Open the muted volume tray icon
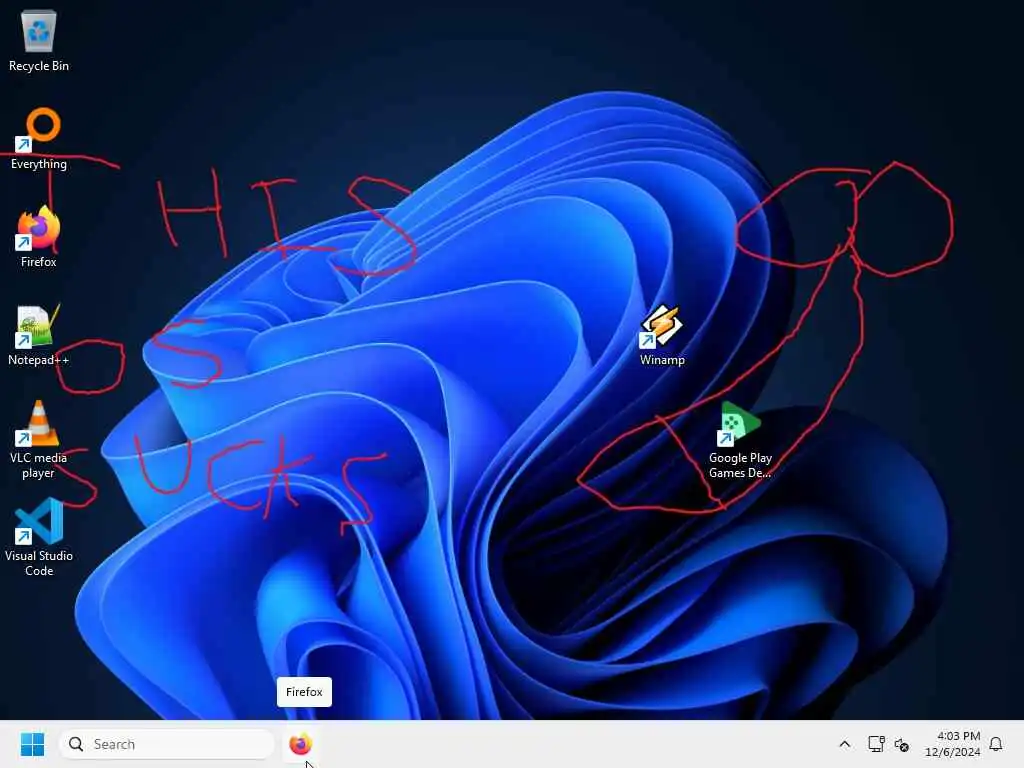Screen dimensions: 1024x768 click(902, 744)
